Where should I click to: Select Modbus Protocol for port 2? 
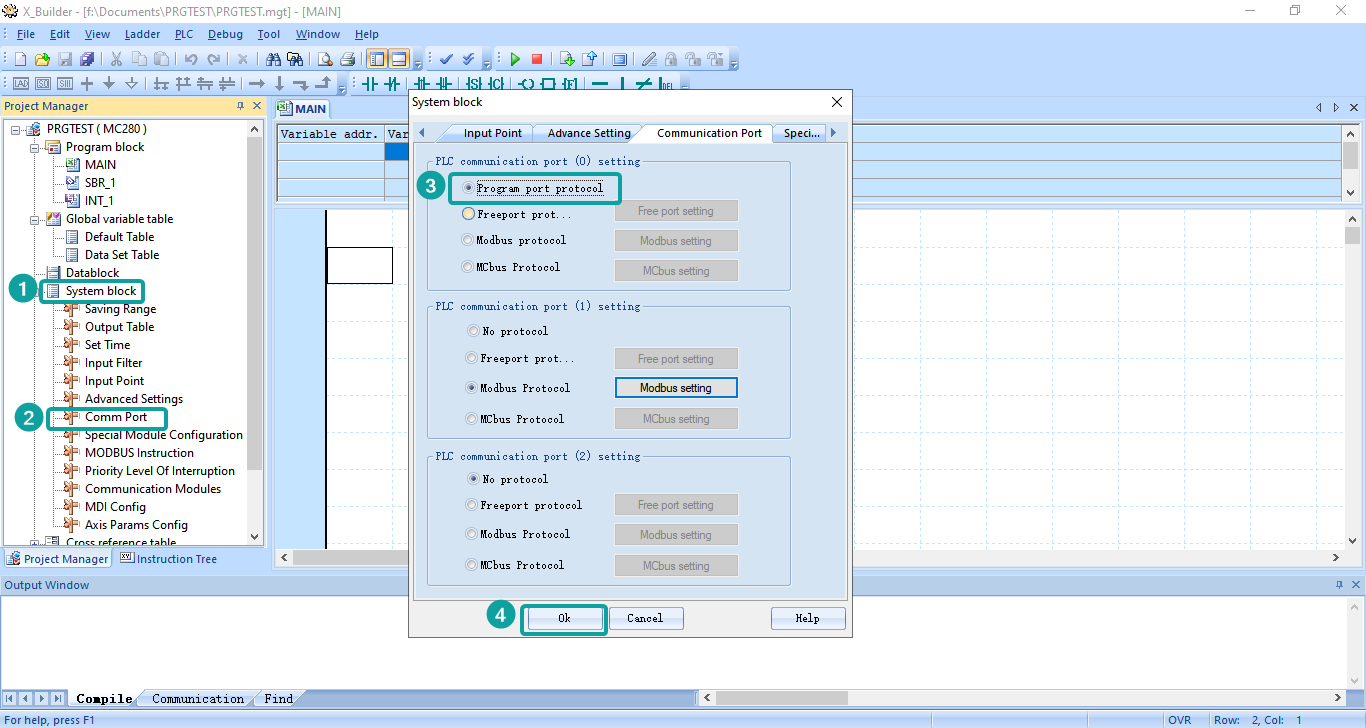[473, 534]
